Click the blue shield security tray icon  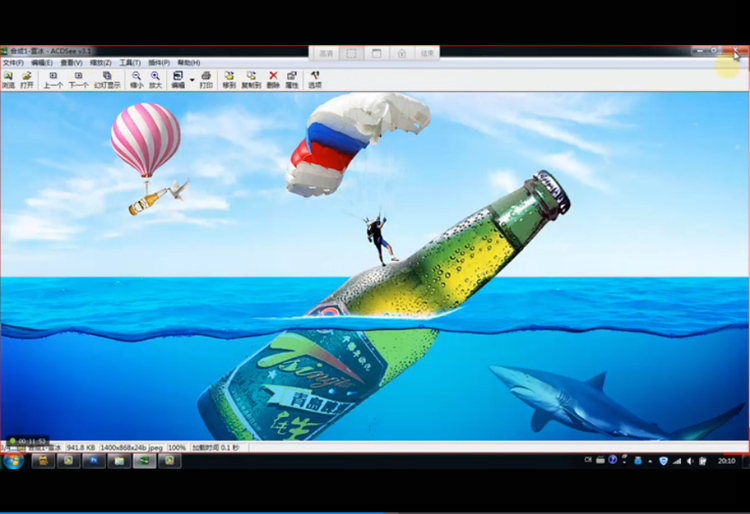click(663, 461)
